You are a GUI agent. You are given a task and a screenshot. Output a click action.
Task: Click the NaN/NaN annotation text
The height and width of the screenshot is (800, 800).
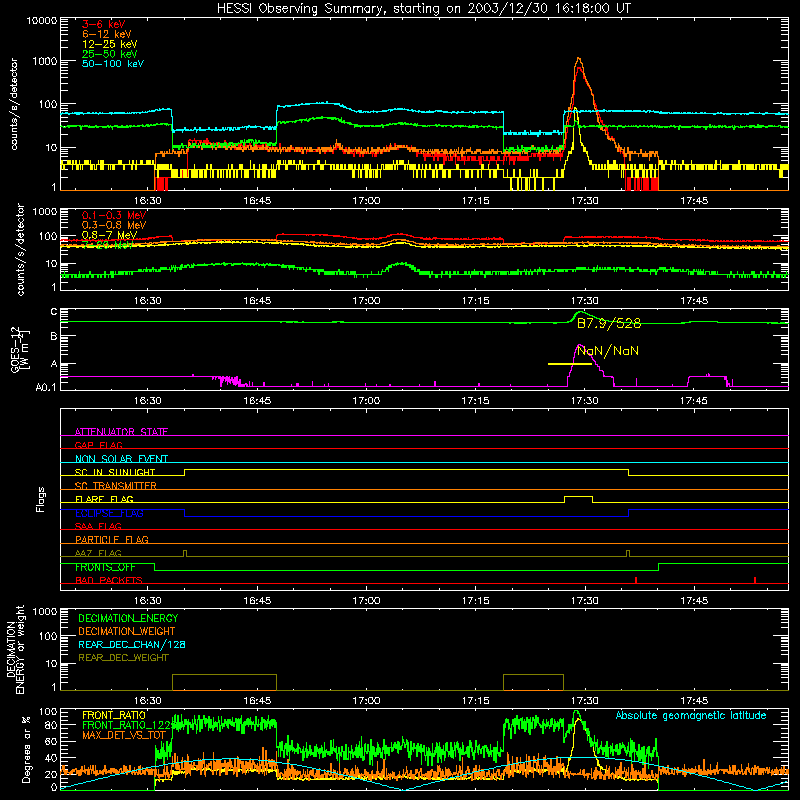(x=608, y=351)
